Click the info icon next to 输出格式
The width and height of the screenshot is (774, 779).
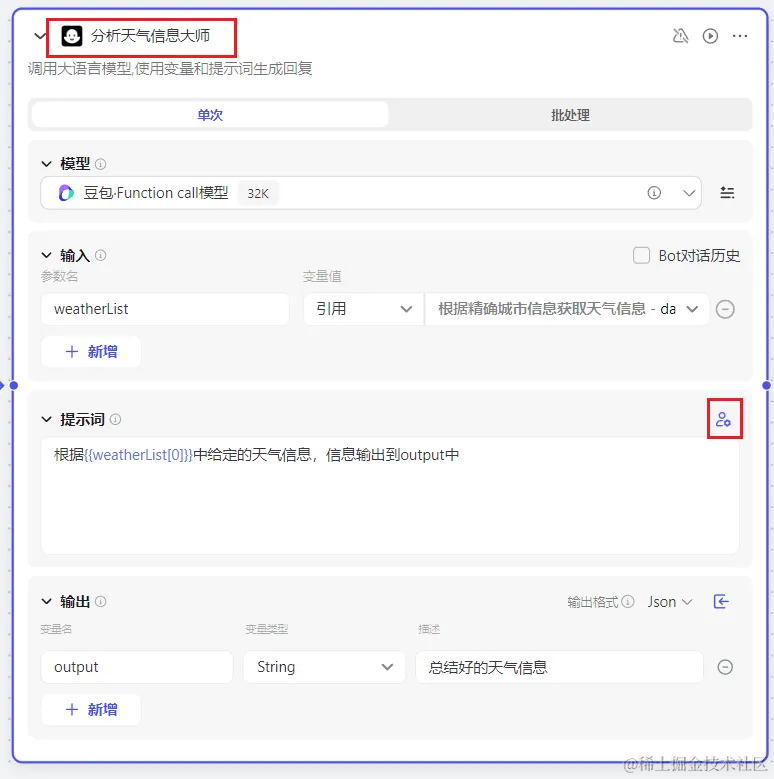click(628, 602)
